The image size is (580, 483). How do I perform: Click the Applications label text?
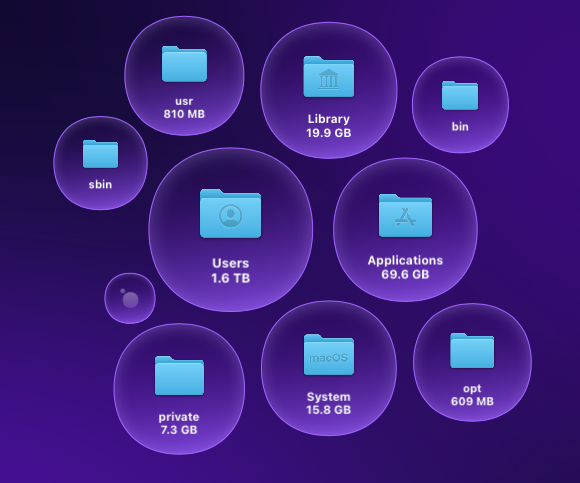click(x=405, y=260)
